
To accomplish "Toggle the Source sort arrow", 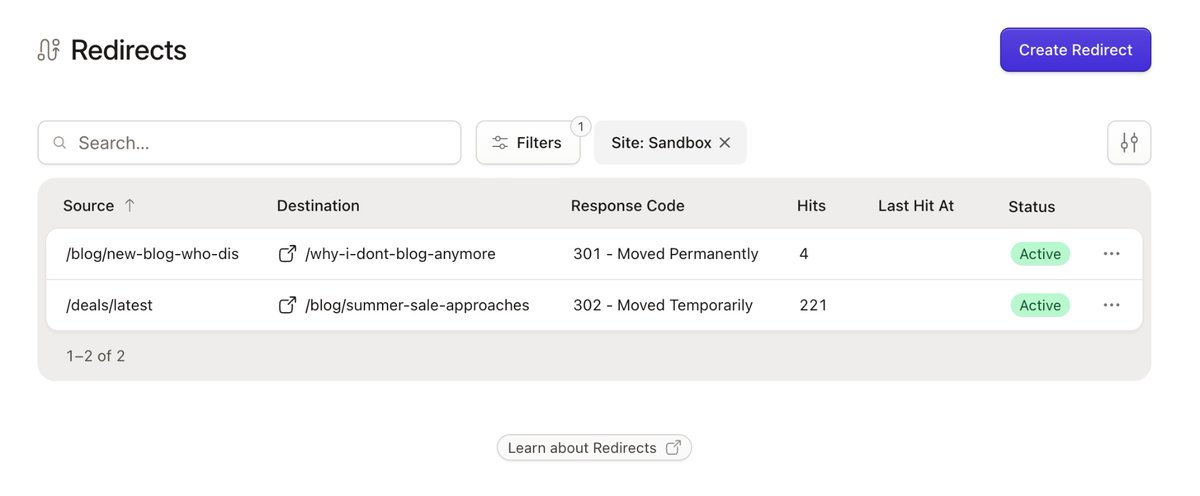I will pos(129,206).
